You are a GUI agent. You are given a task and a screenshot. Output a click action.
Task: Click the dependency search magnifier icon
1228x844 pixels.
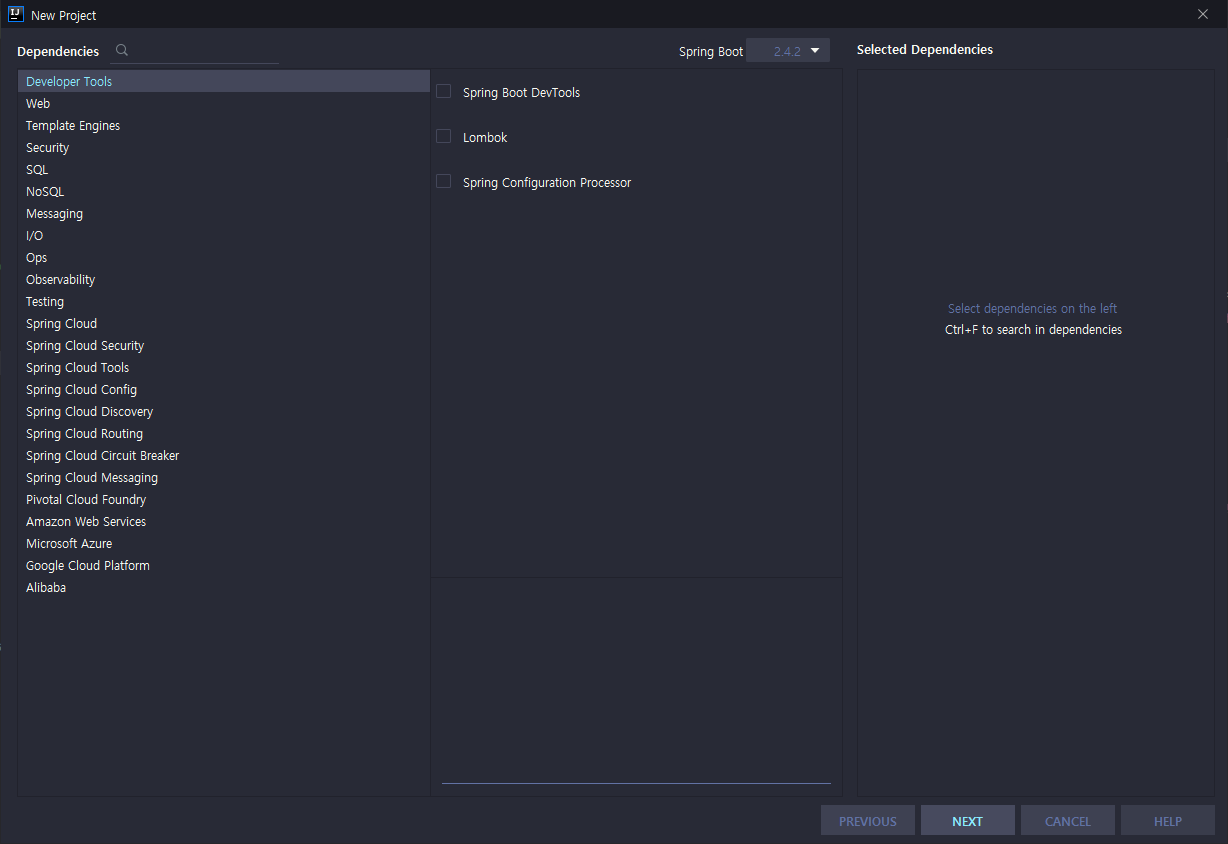click(122, 50)
